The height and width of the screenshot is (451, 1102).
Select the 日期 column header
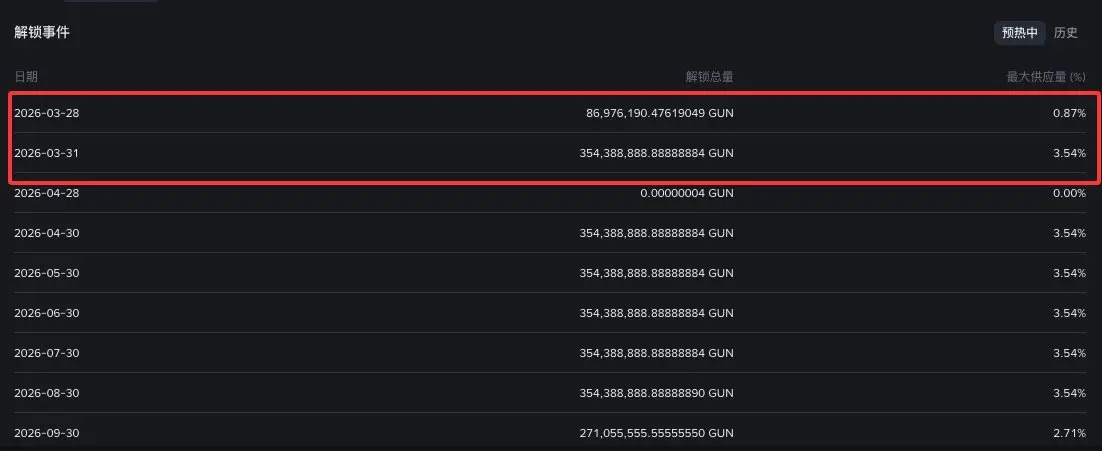(26, 77)
